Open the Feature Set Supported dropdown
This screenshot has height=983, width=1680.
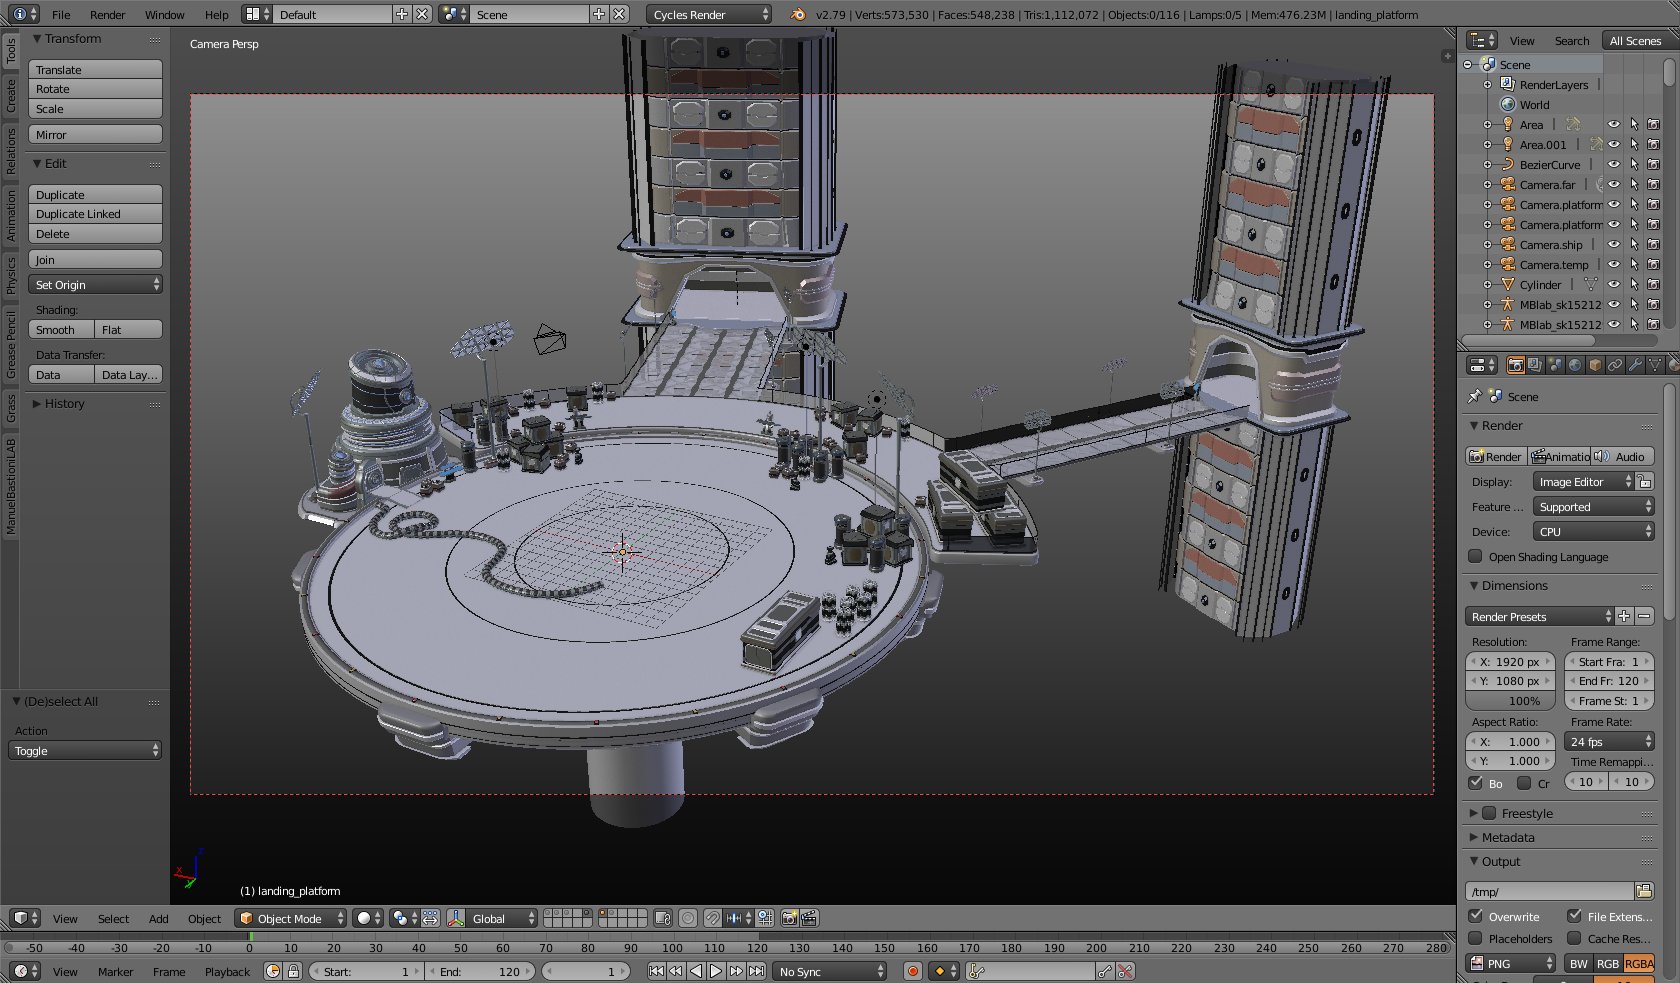tap(1594, 507)
